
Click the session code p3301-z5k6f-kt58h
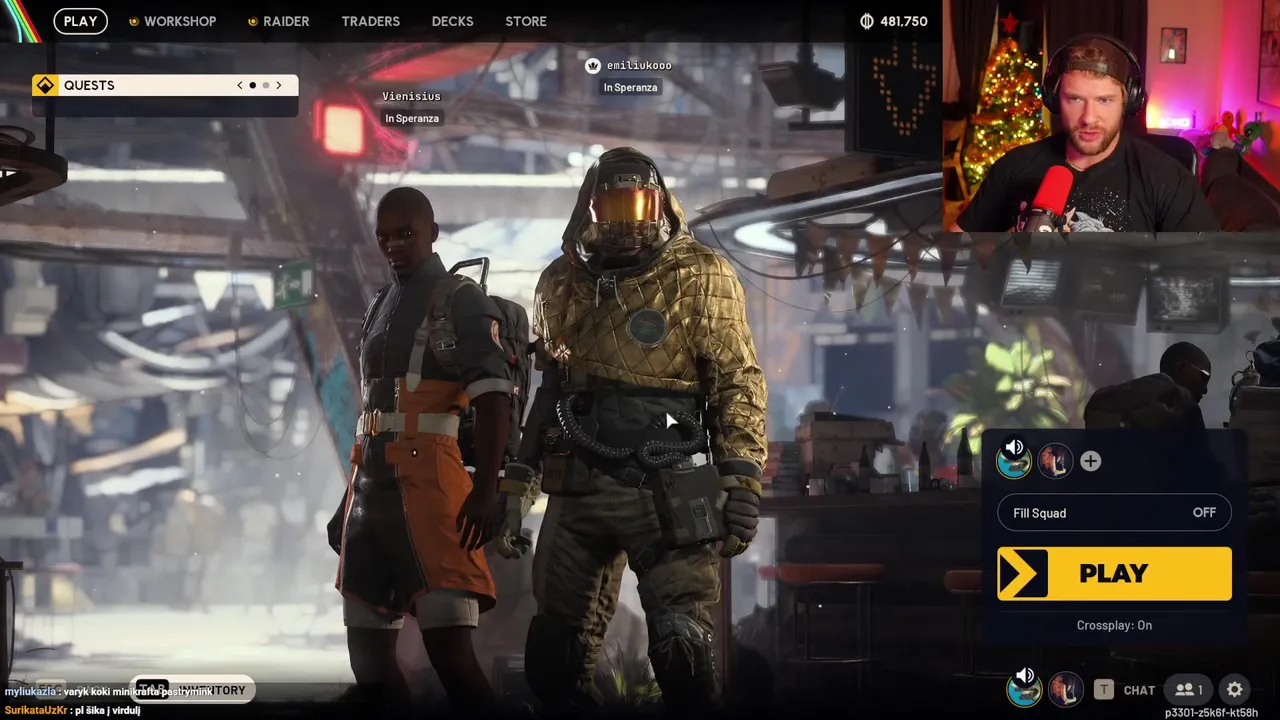click(x=1211, y=713)
